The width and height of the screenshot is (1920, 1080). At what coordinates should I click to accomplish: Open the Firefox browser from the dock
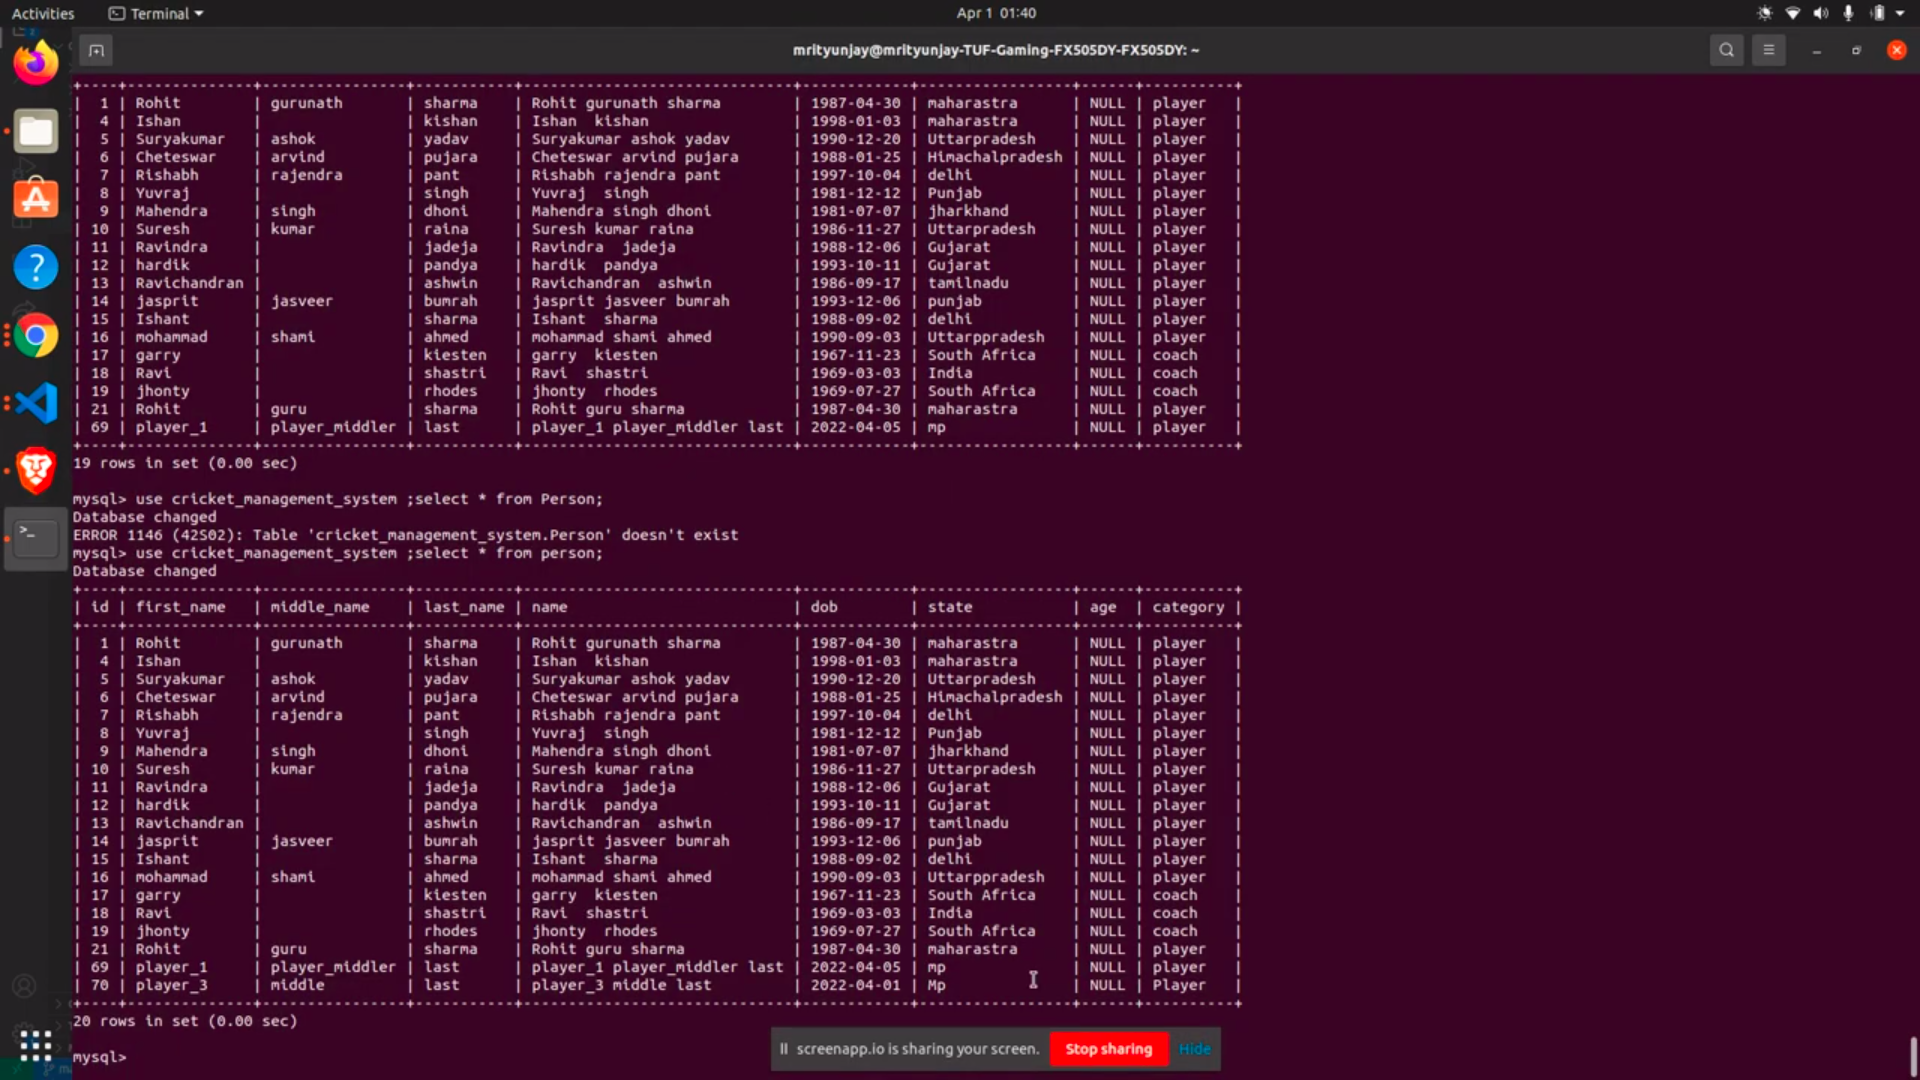click(x=35, y=62)
